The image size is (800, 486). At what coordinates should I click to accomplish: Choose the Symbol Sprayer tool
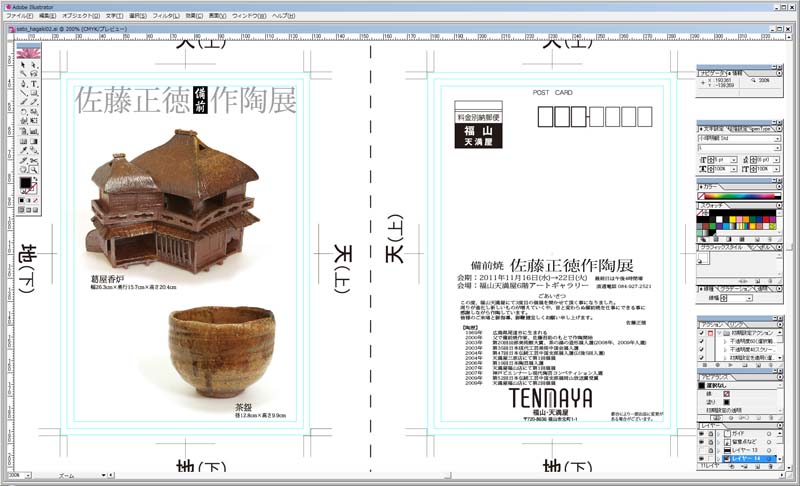[23, 131]
